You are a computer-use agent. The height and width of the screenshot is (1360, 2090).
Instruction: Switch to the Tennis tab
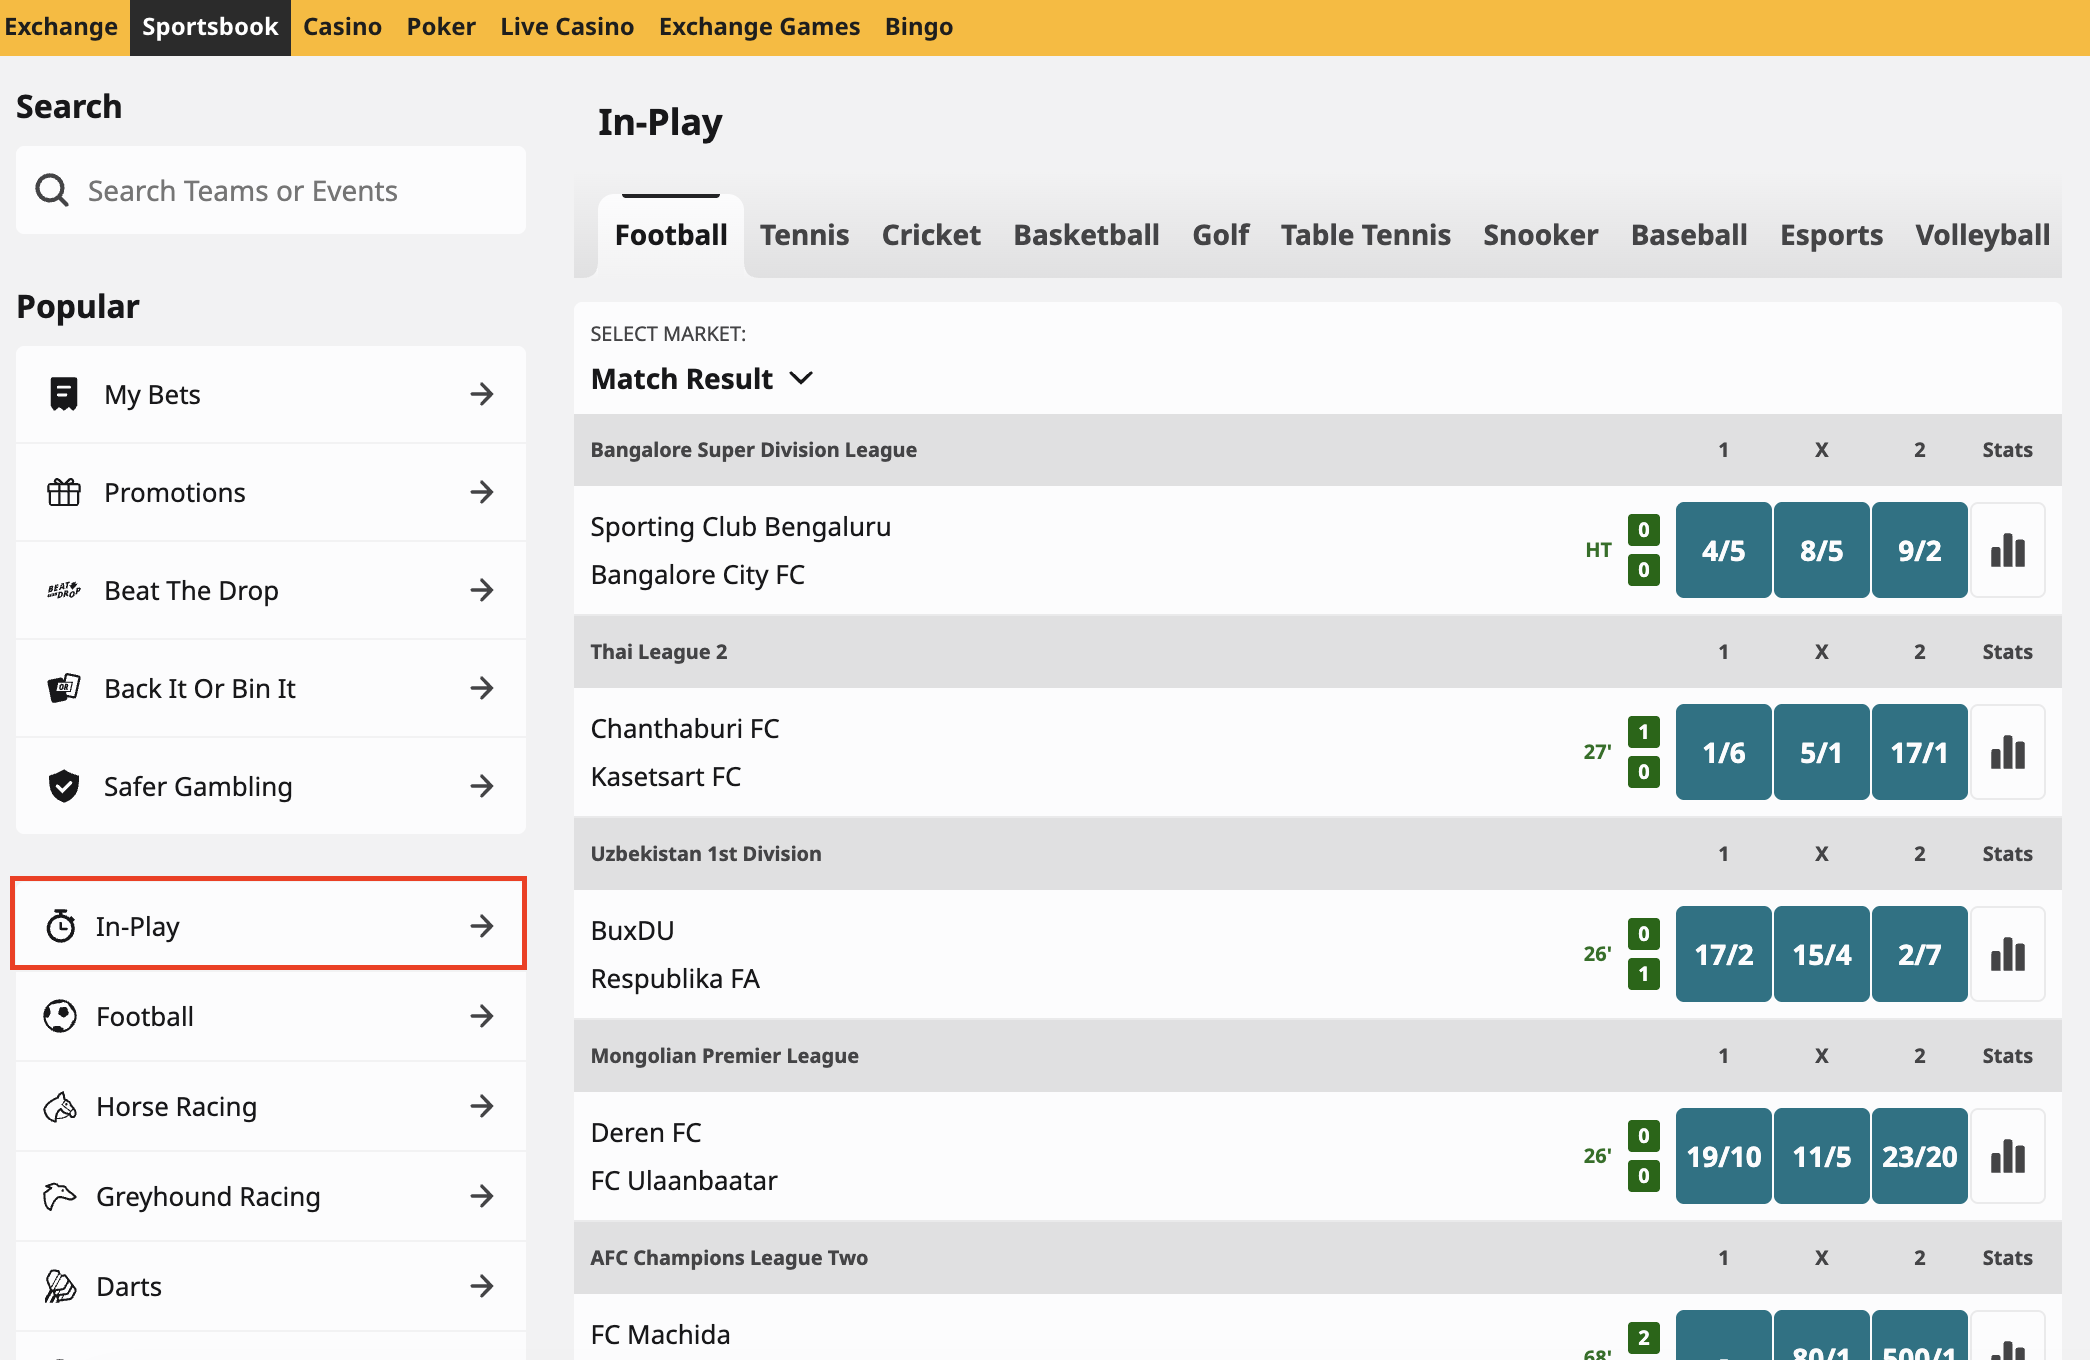tap(804, 235)
